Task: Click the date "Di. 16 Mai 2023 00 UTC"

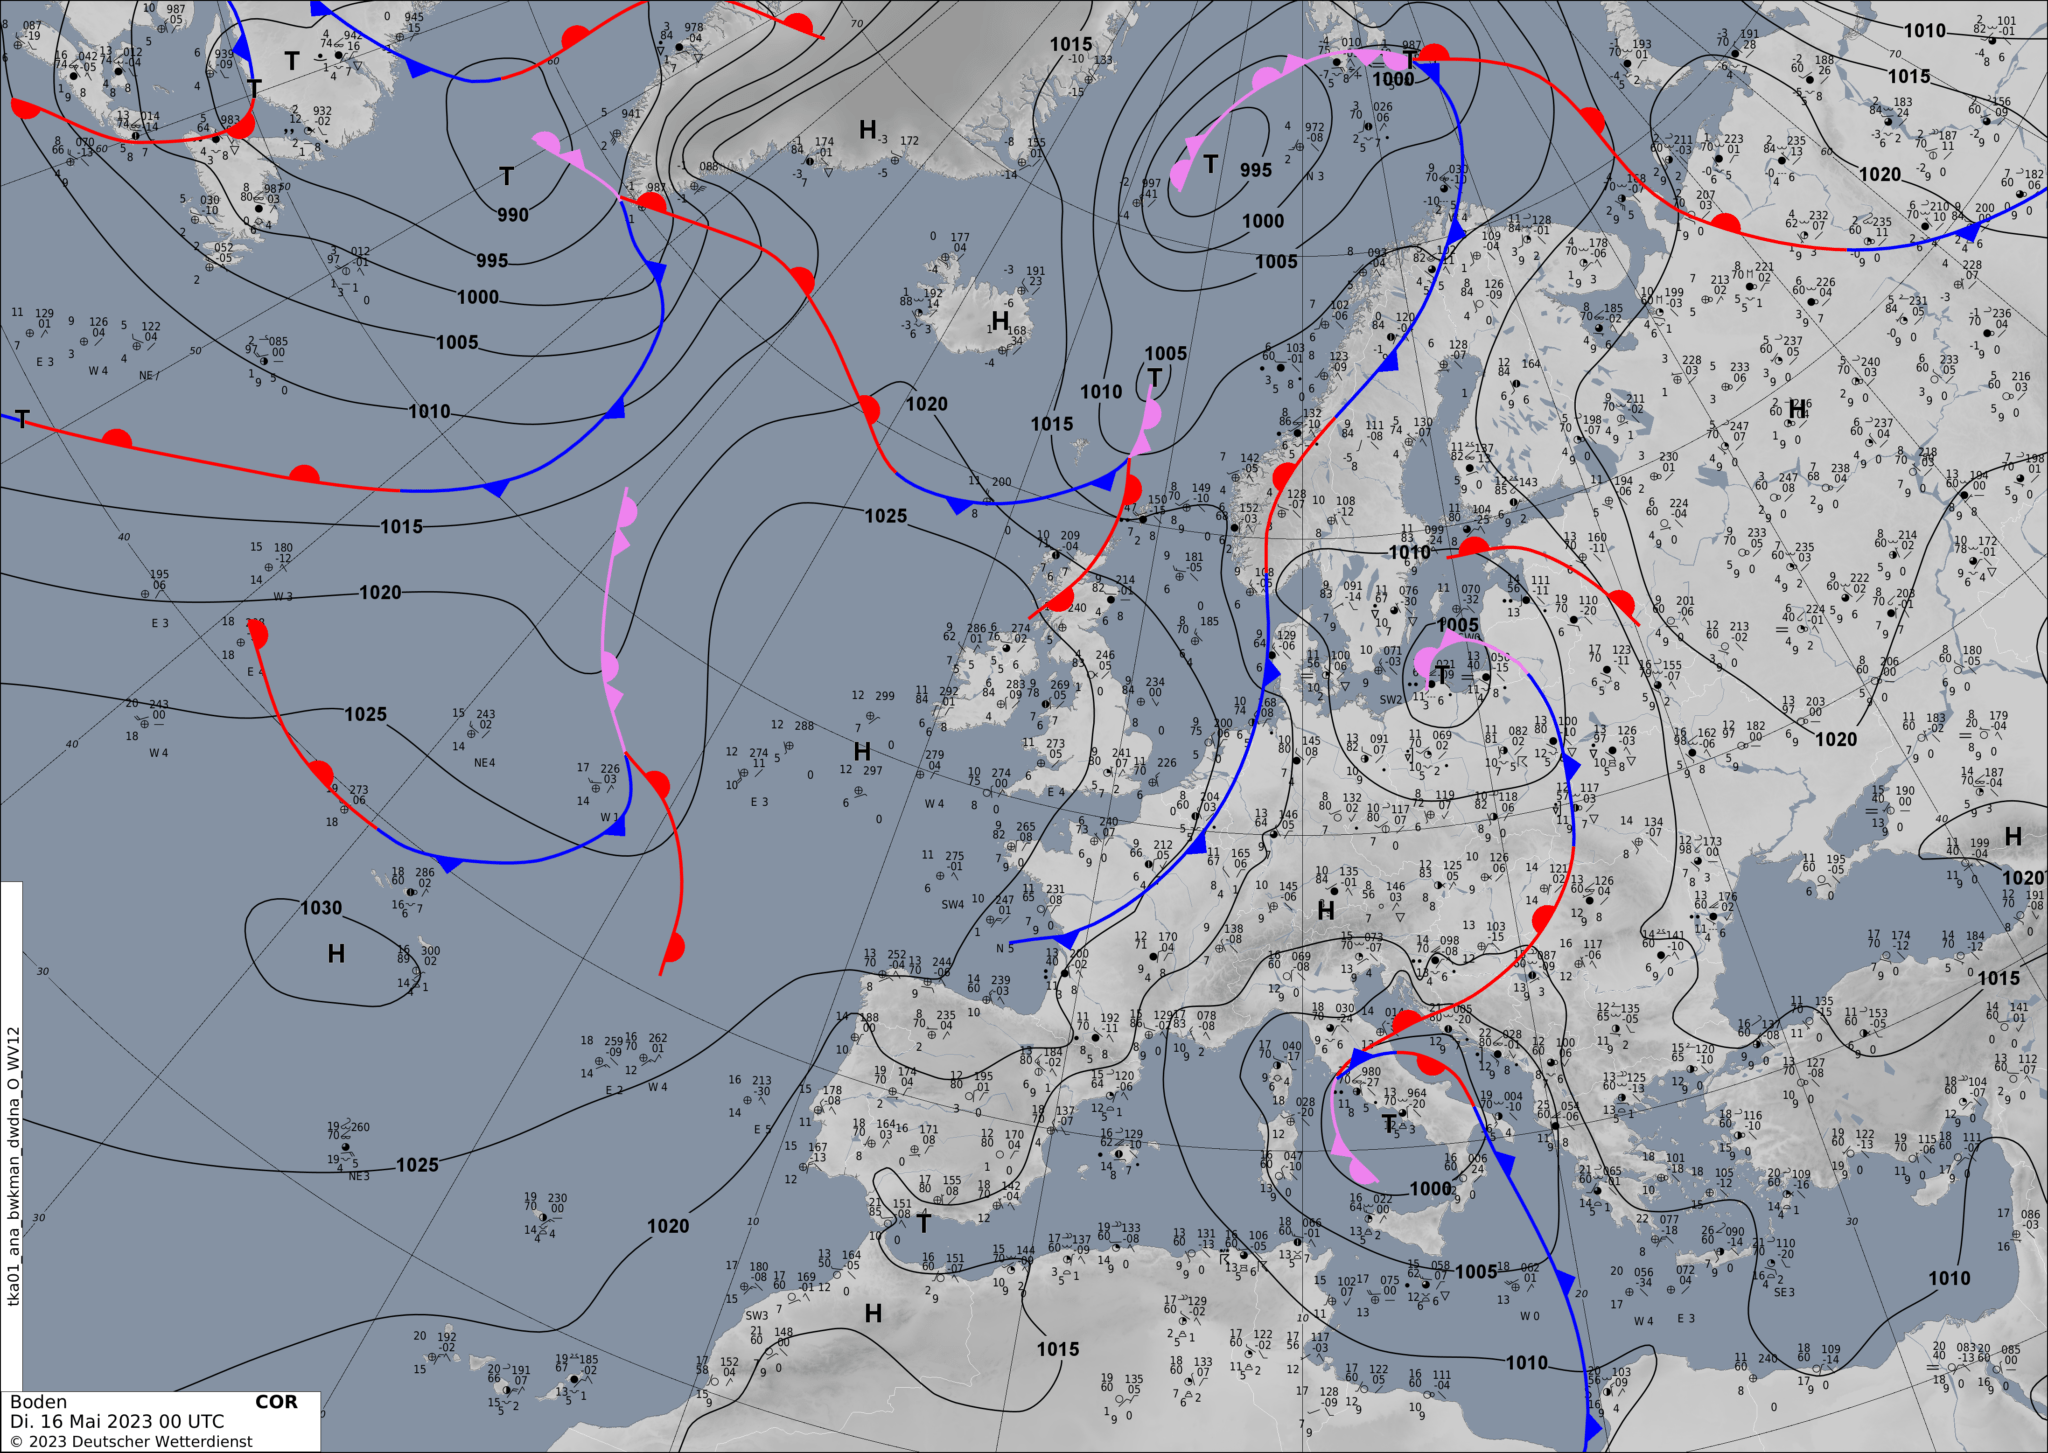Action: (117, 1421)
